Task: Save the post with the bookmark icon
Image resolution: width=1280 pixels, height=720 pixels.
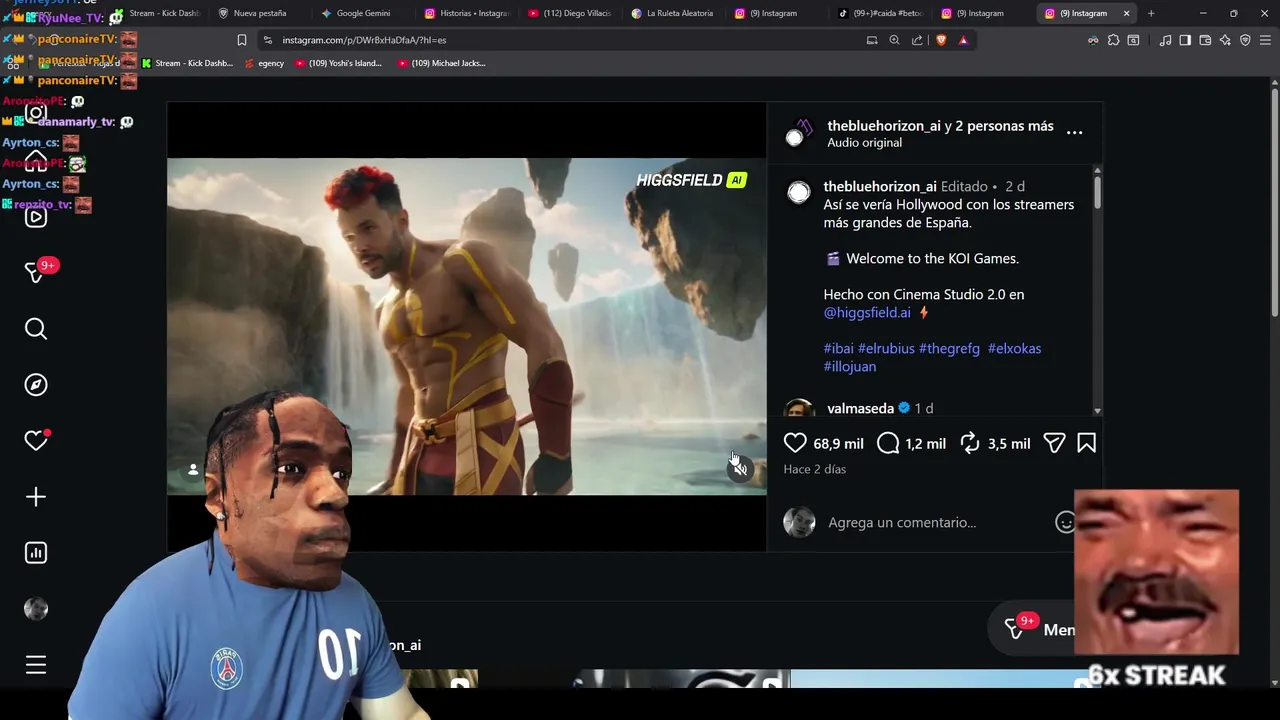Action: pyautogui.click(x=1086, y=443)
